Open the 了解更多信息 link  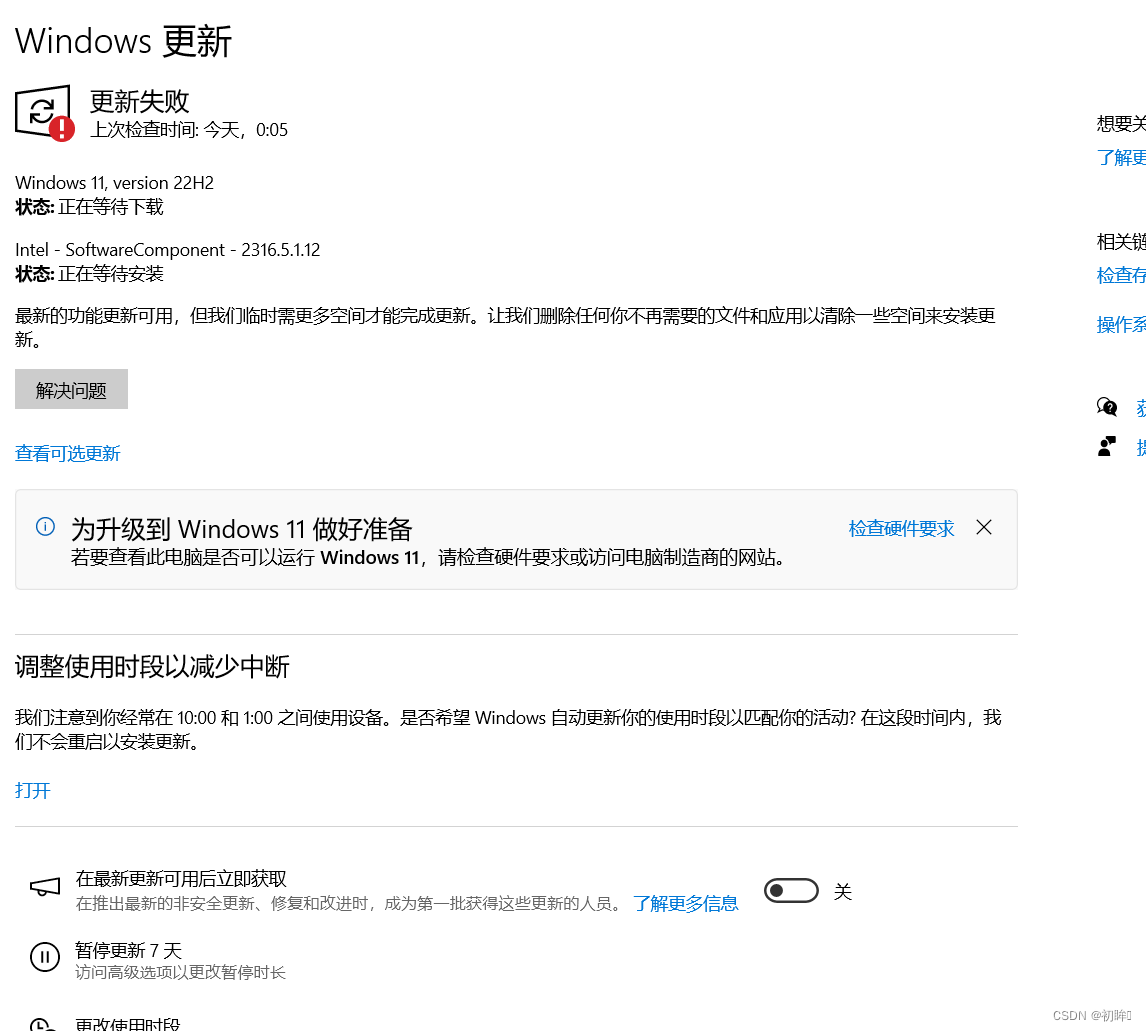686,904
